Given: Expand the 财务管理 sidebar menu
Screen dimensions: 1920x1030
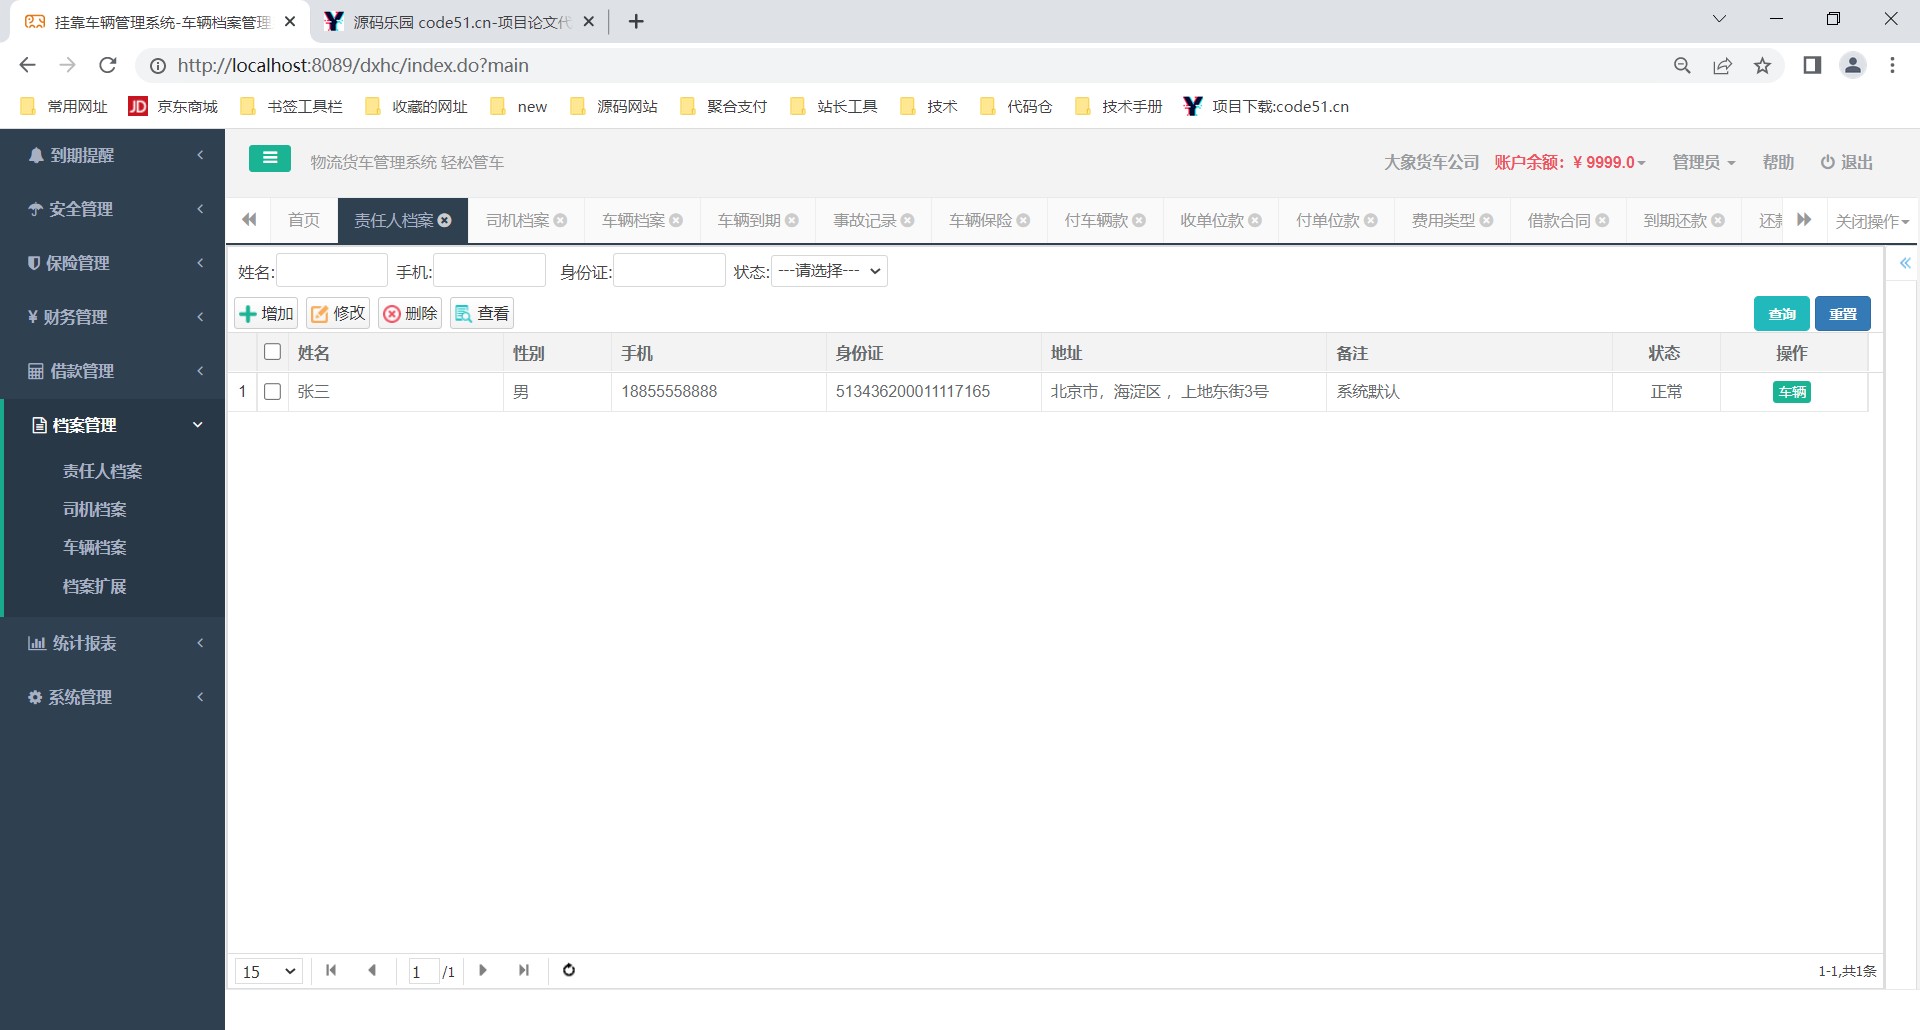Looking at the screenshot, I should 113,317.
